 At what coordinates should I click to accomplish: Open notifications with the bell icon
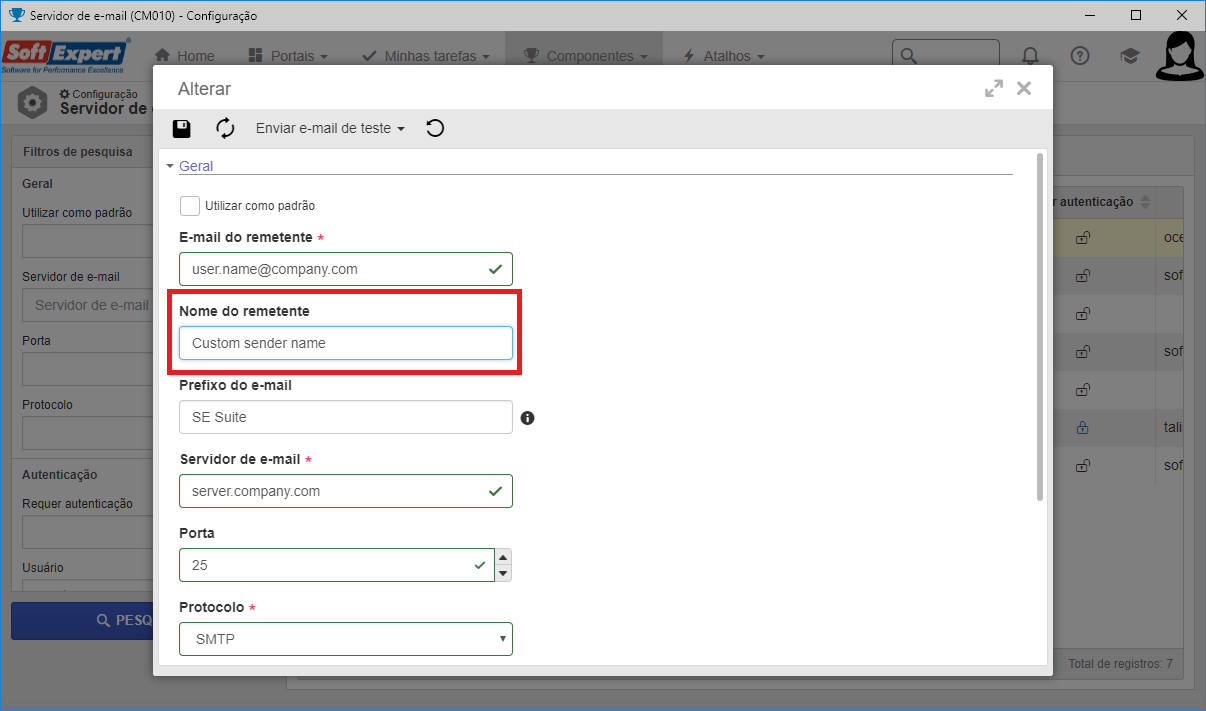pyautogui.click(x=1030, y=56)
